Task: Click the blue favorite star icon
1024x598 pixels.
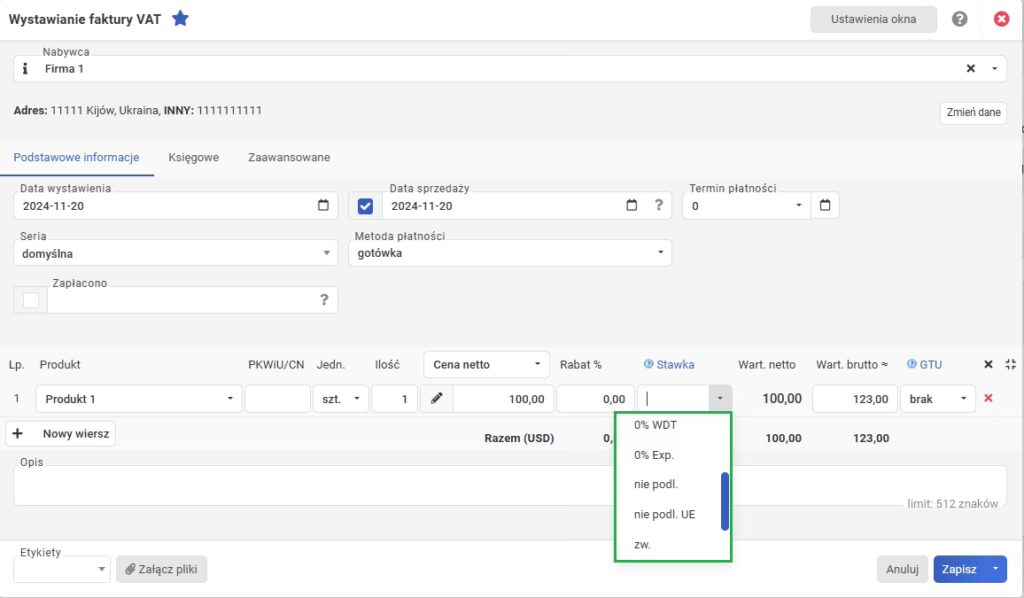Action: click(180, 18)
